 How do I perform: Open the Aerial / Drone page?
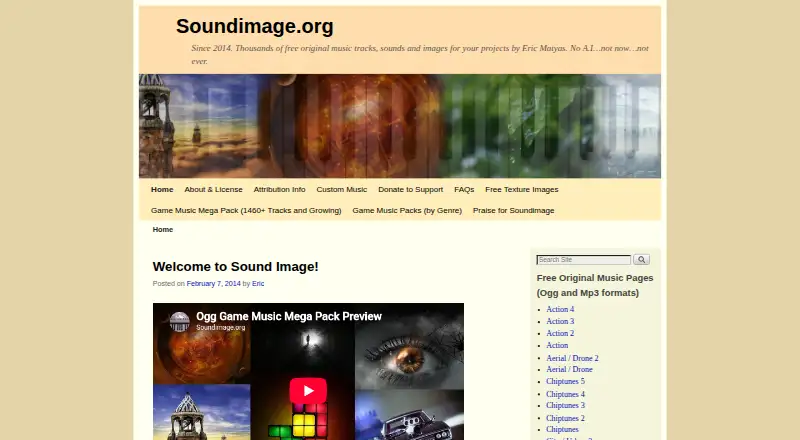pos(569,370)
